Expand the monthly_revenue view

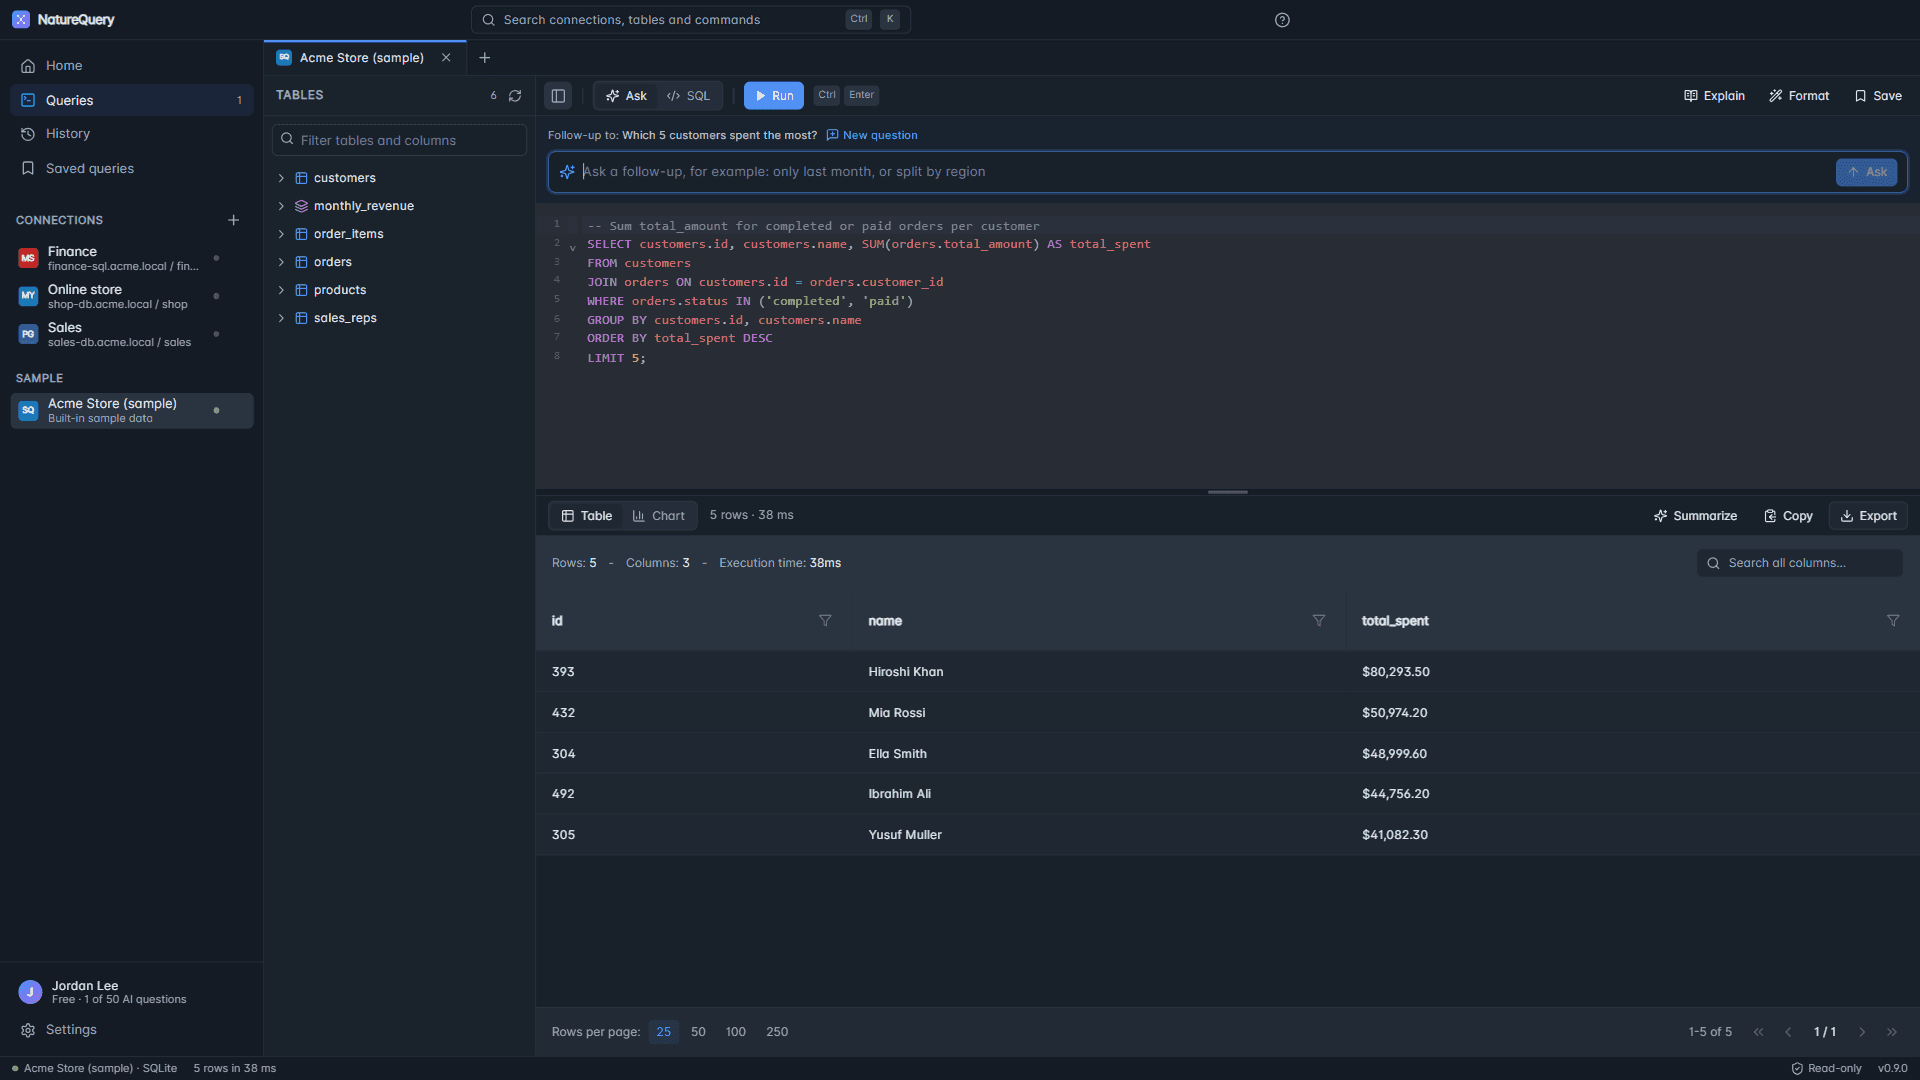point(281,206)
